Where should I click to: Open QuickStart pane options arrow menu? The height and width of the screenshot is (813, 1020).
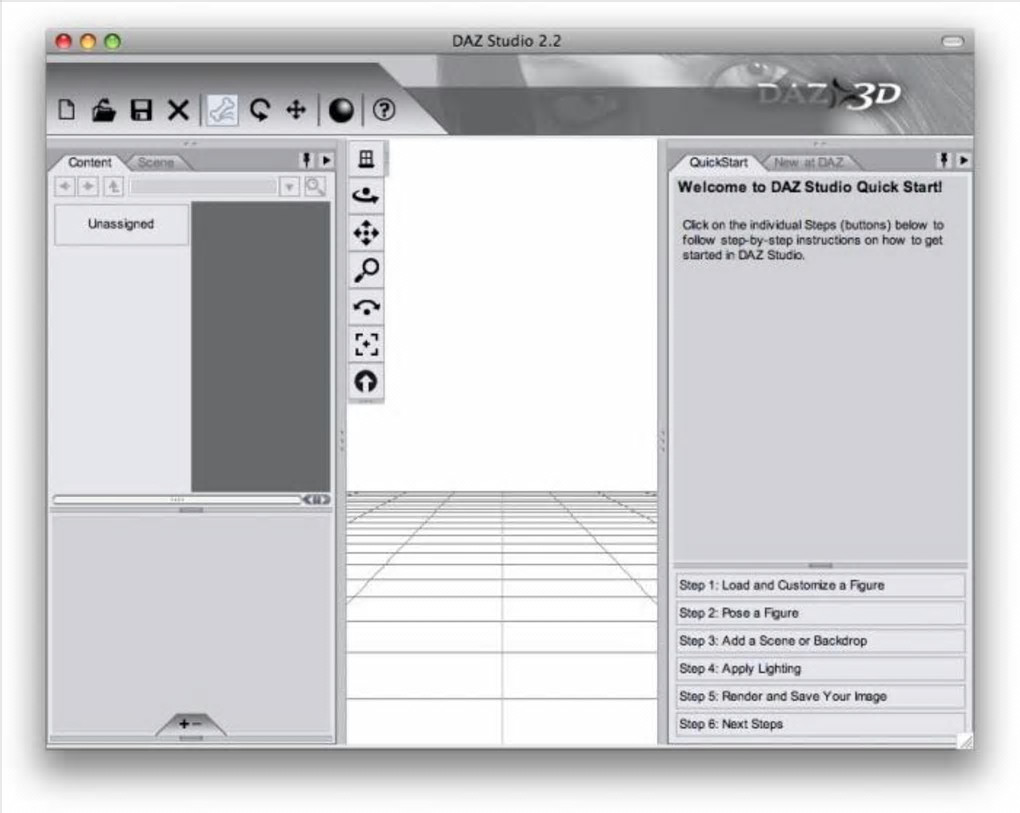963,160
